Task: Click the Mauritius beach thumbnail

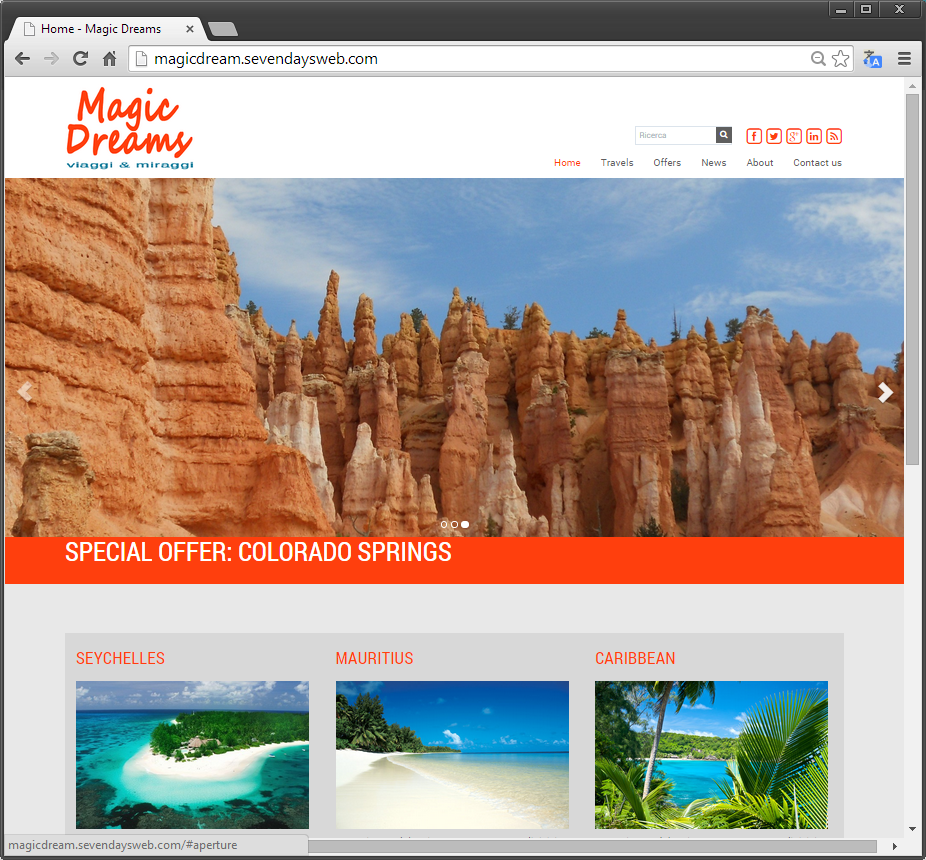Action: coord(452,755)
